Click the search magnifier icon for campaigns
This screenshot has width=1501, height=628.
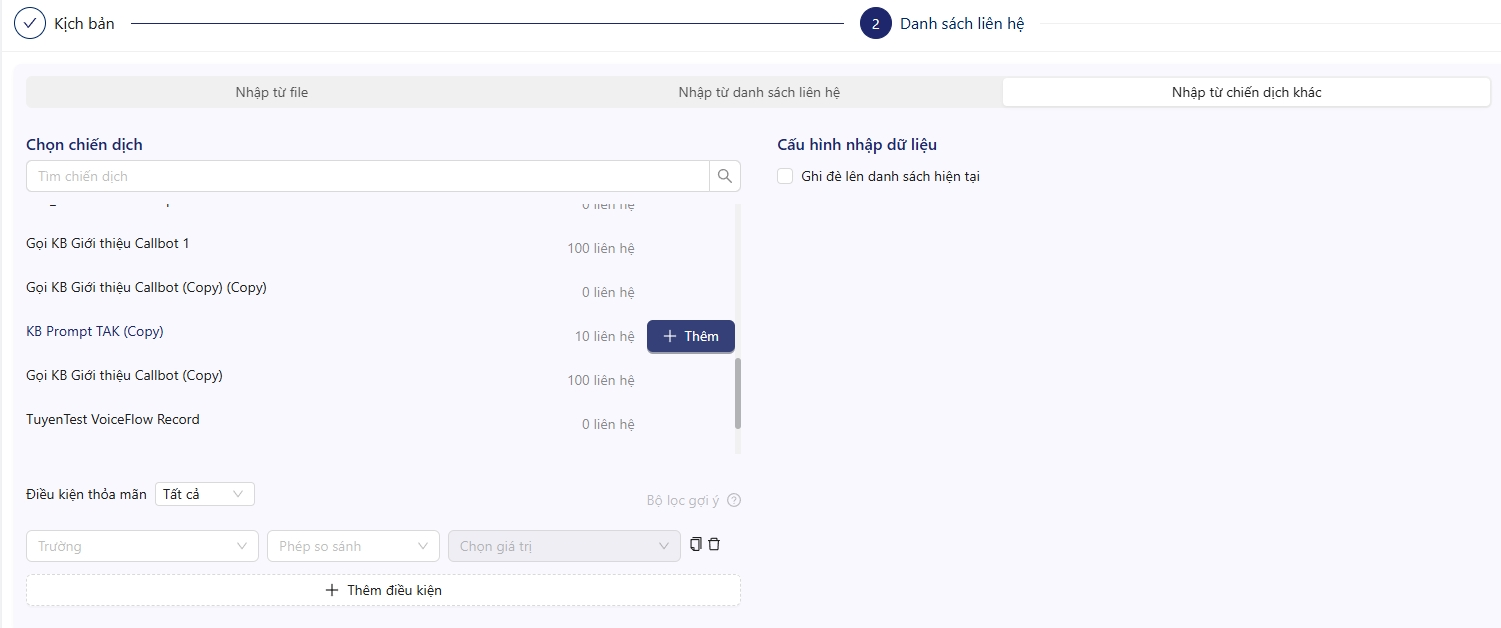pyautogui.click(x=725, y=176)
